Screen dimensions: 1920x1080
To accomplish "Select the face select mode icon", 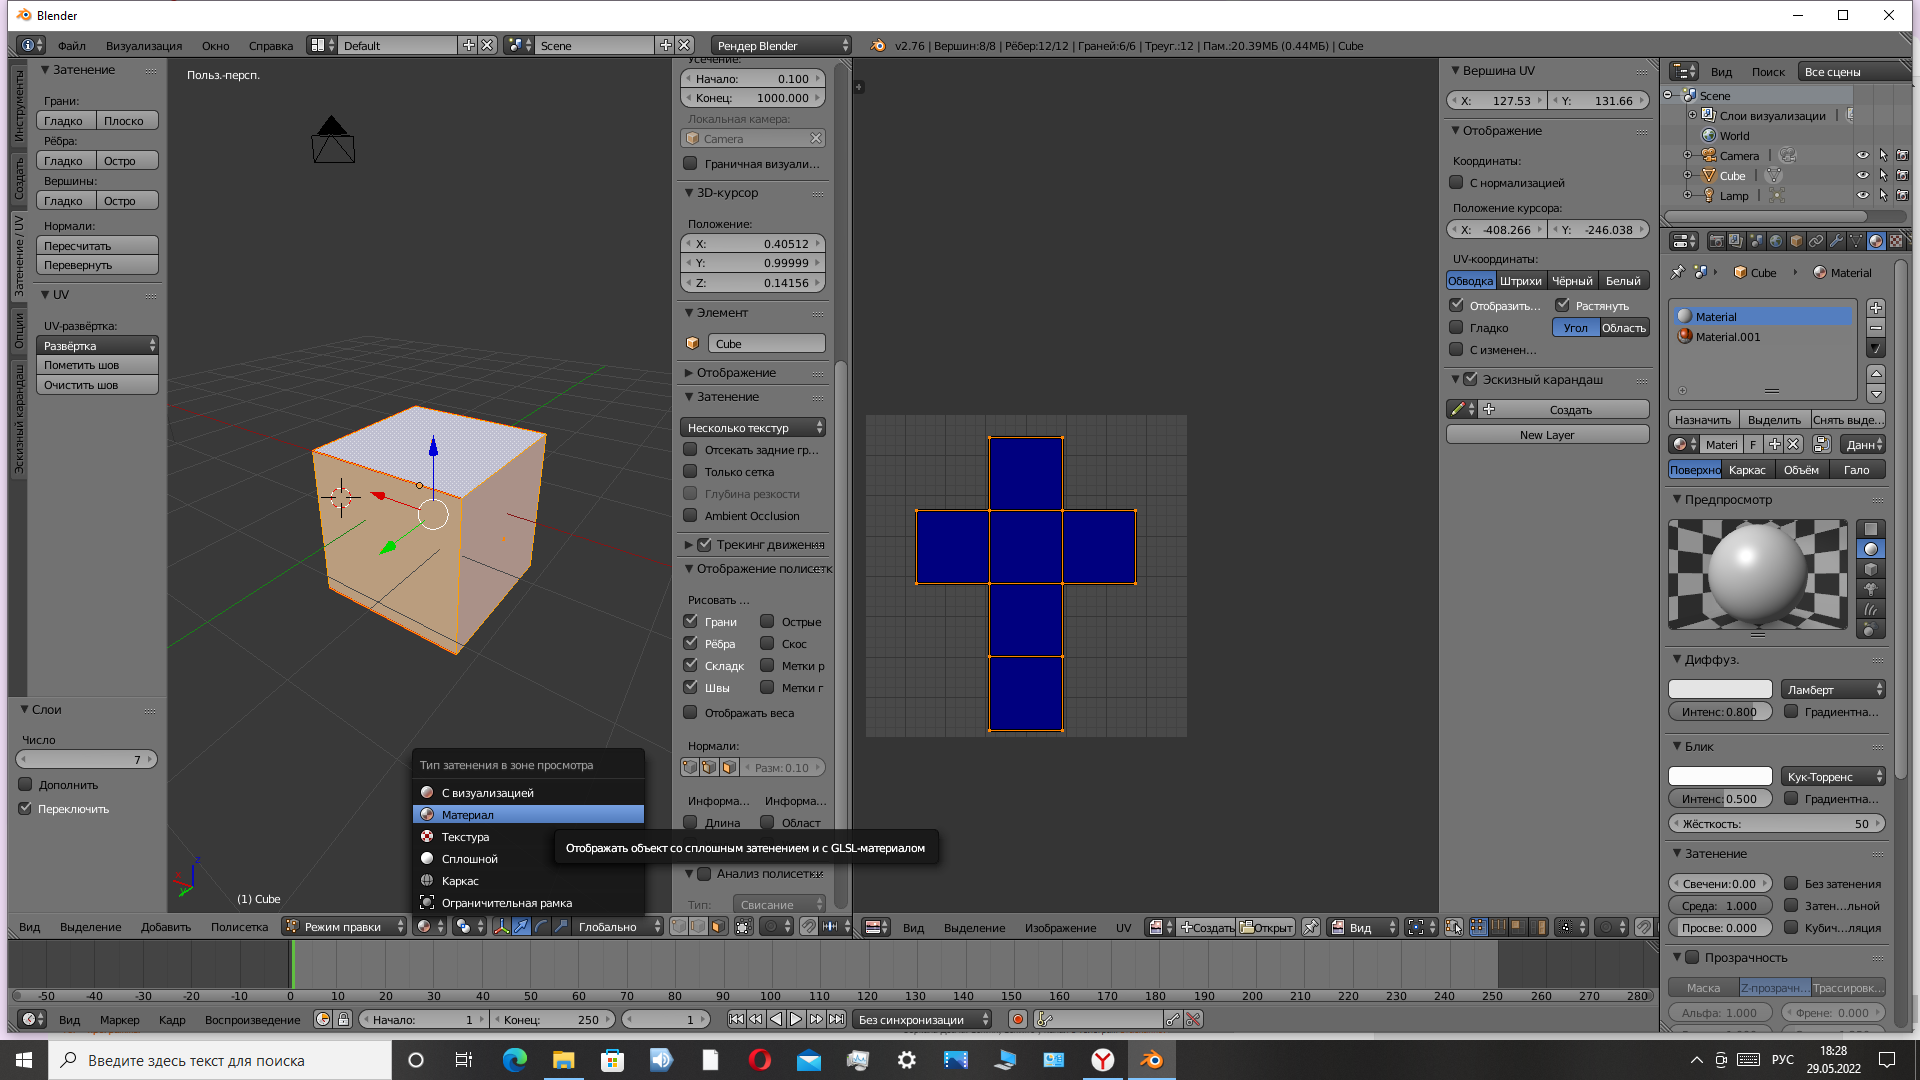I will click(718, 927).
